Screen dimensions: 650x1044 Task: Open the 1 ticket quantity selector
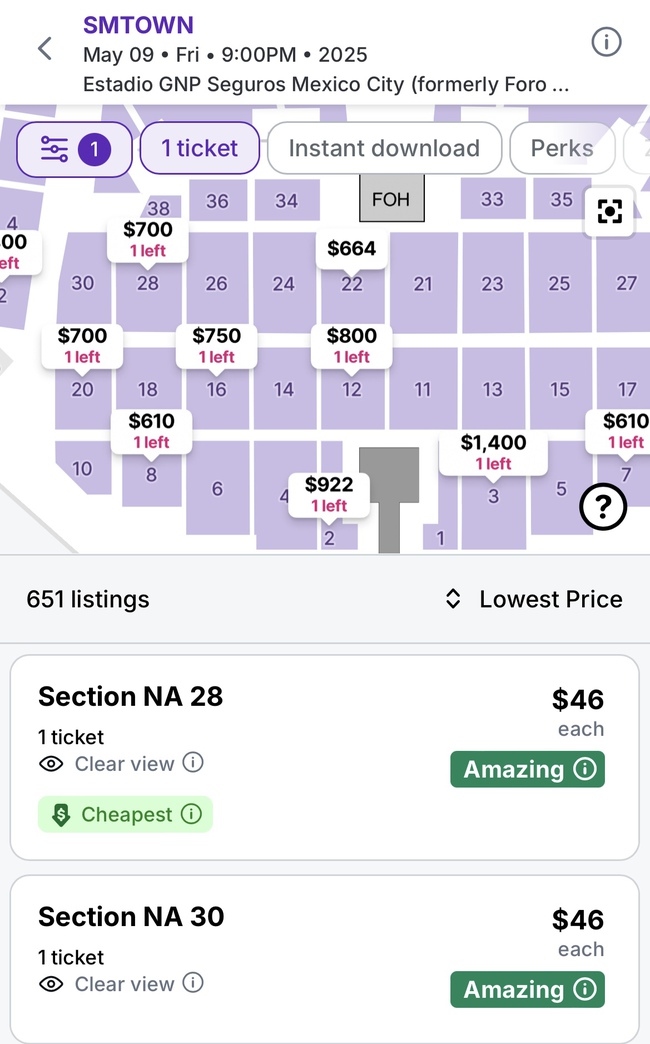click(200, 149)
